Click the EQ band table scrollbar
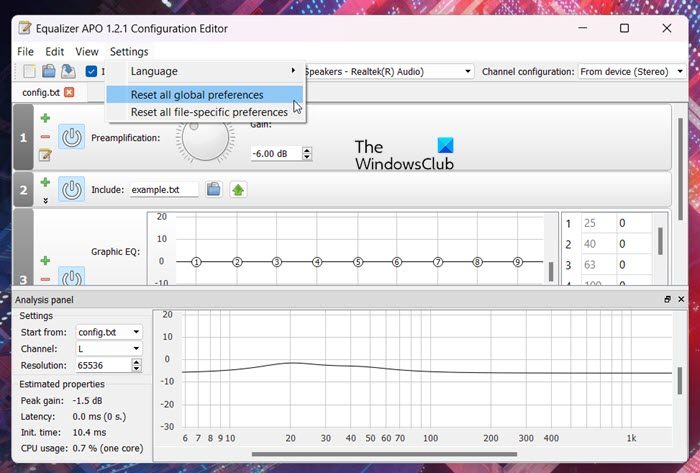Viewport: 700px width, 473px height. [660, 241]
